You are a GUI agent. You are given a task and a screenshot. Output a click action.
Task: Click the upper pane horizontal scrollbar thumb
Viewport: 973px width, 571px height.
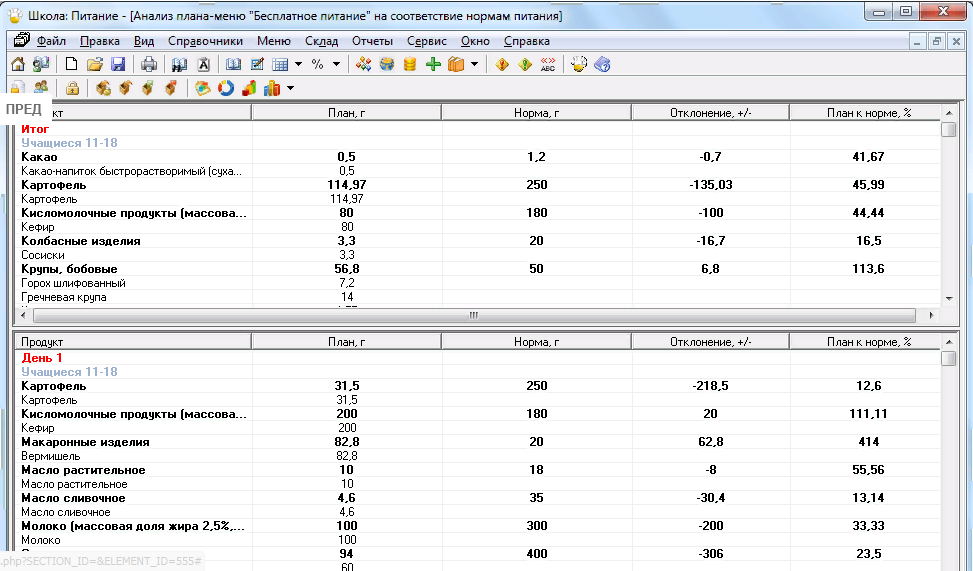pyautogui.click(x=472, y=315)
